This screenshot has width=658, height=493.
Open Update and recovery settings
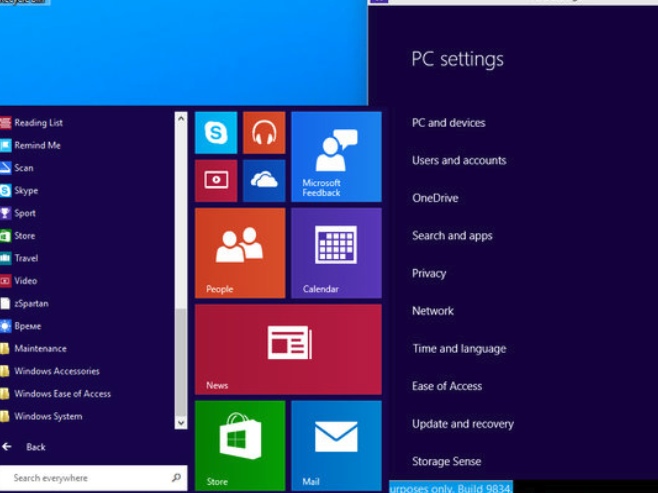click(x=463, y=424)
